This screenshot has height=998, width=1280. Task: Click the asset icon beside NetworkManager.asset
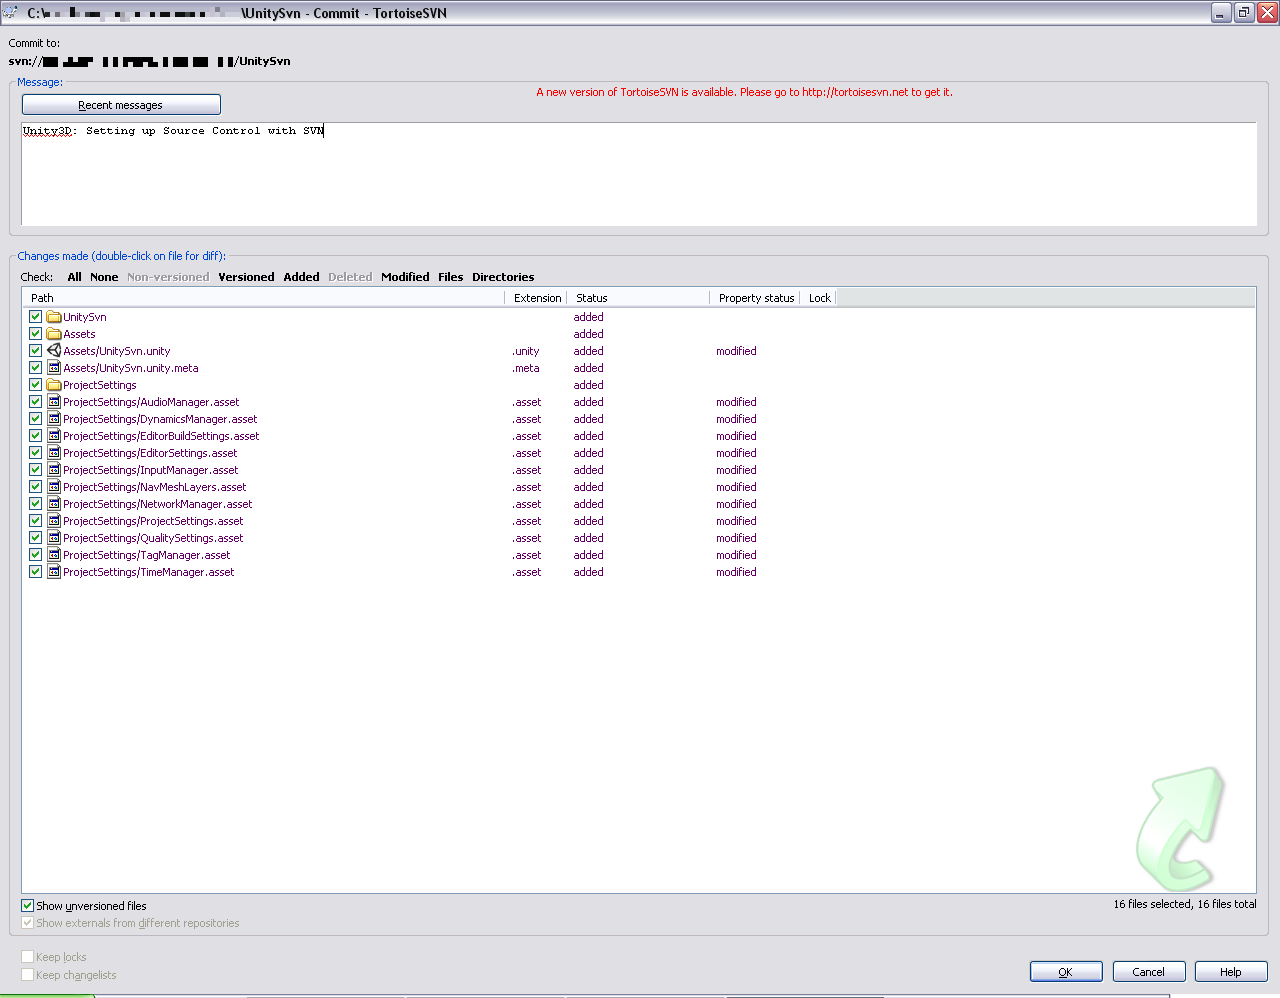coord(54,504)
